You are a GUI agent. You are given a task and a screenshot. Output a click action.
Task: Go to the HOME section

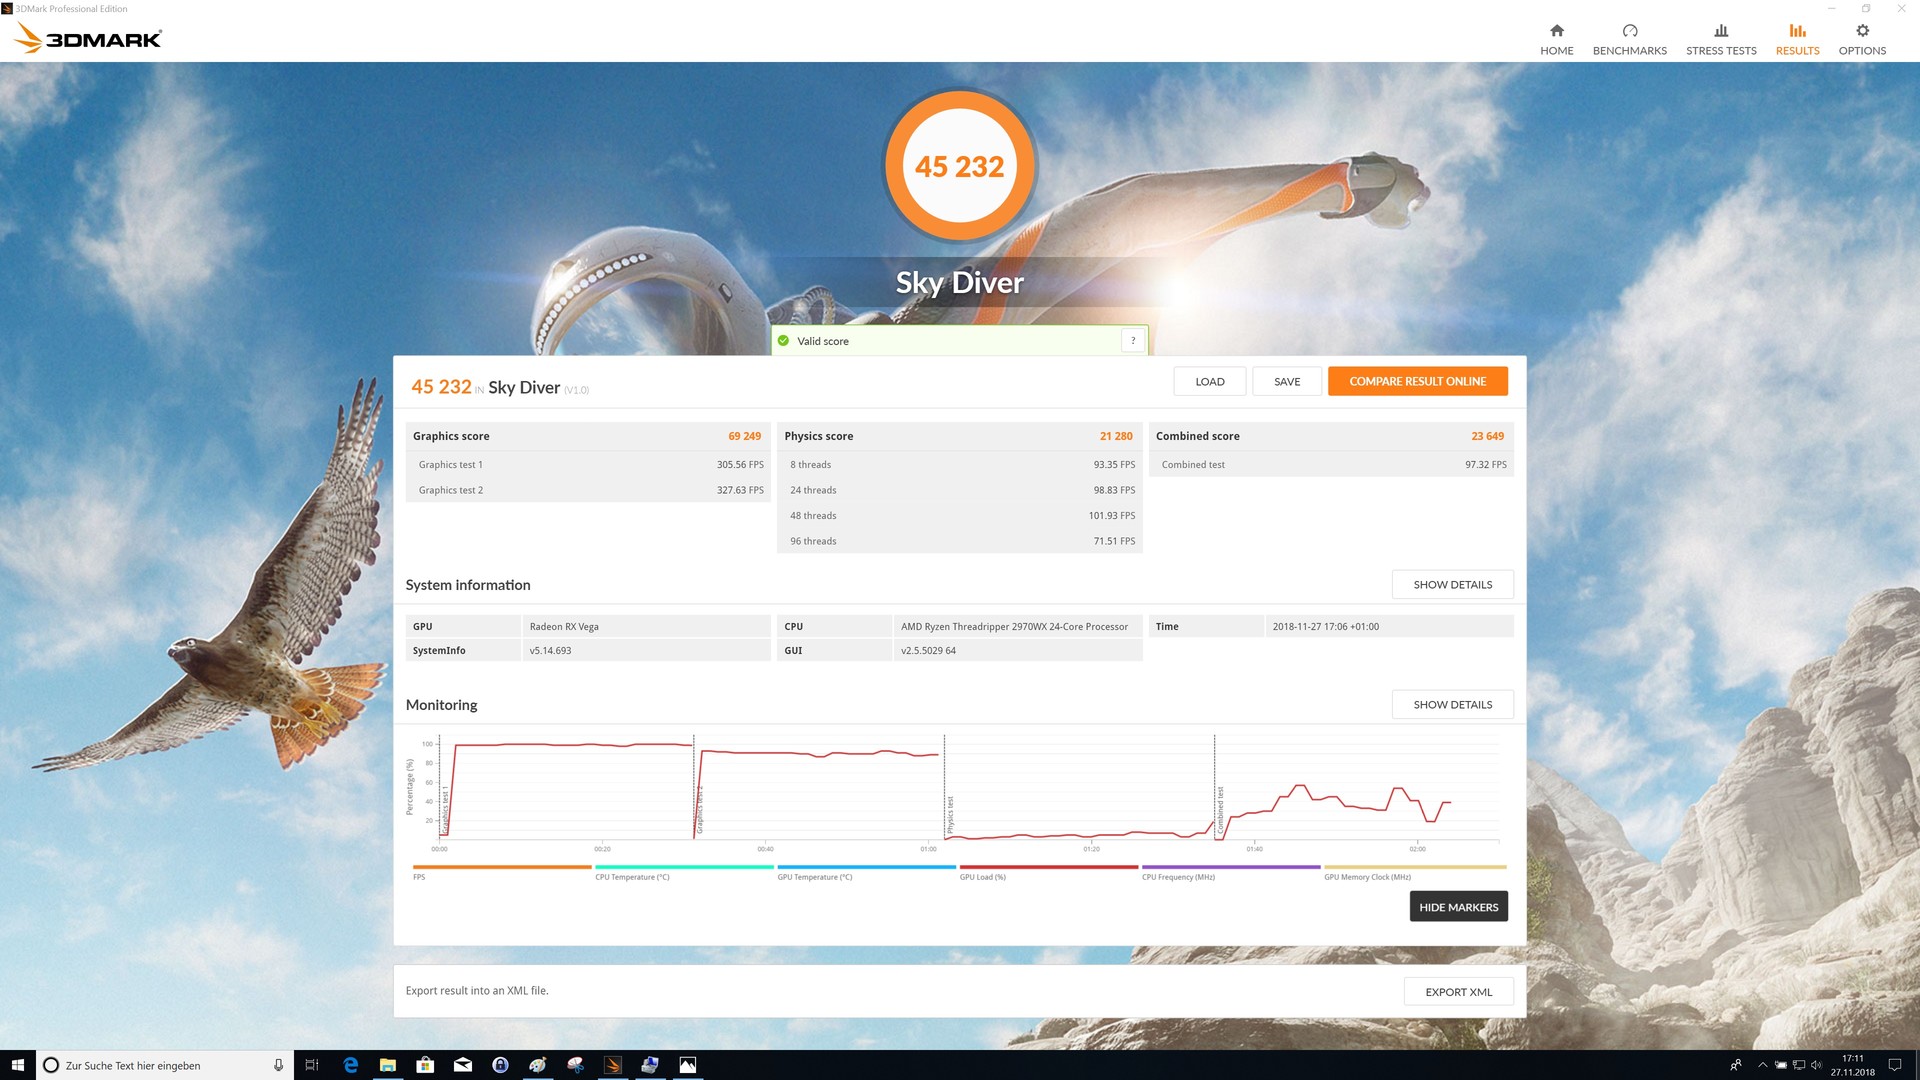(1556, 39)
